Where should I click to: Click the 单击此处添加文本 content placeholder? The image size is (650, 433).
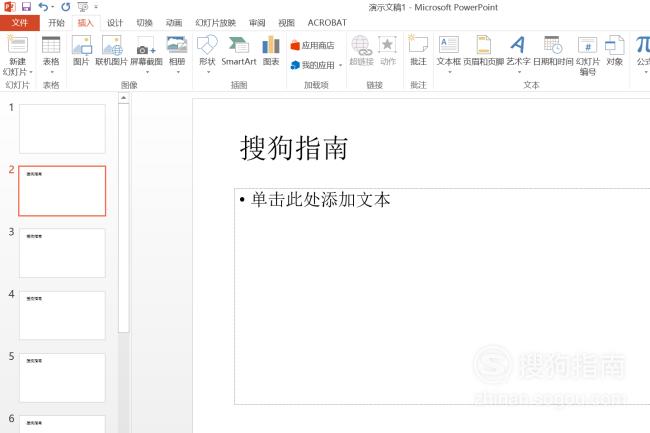(442, 296)
